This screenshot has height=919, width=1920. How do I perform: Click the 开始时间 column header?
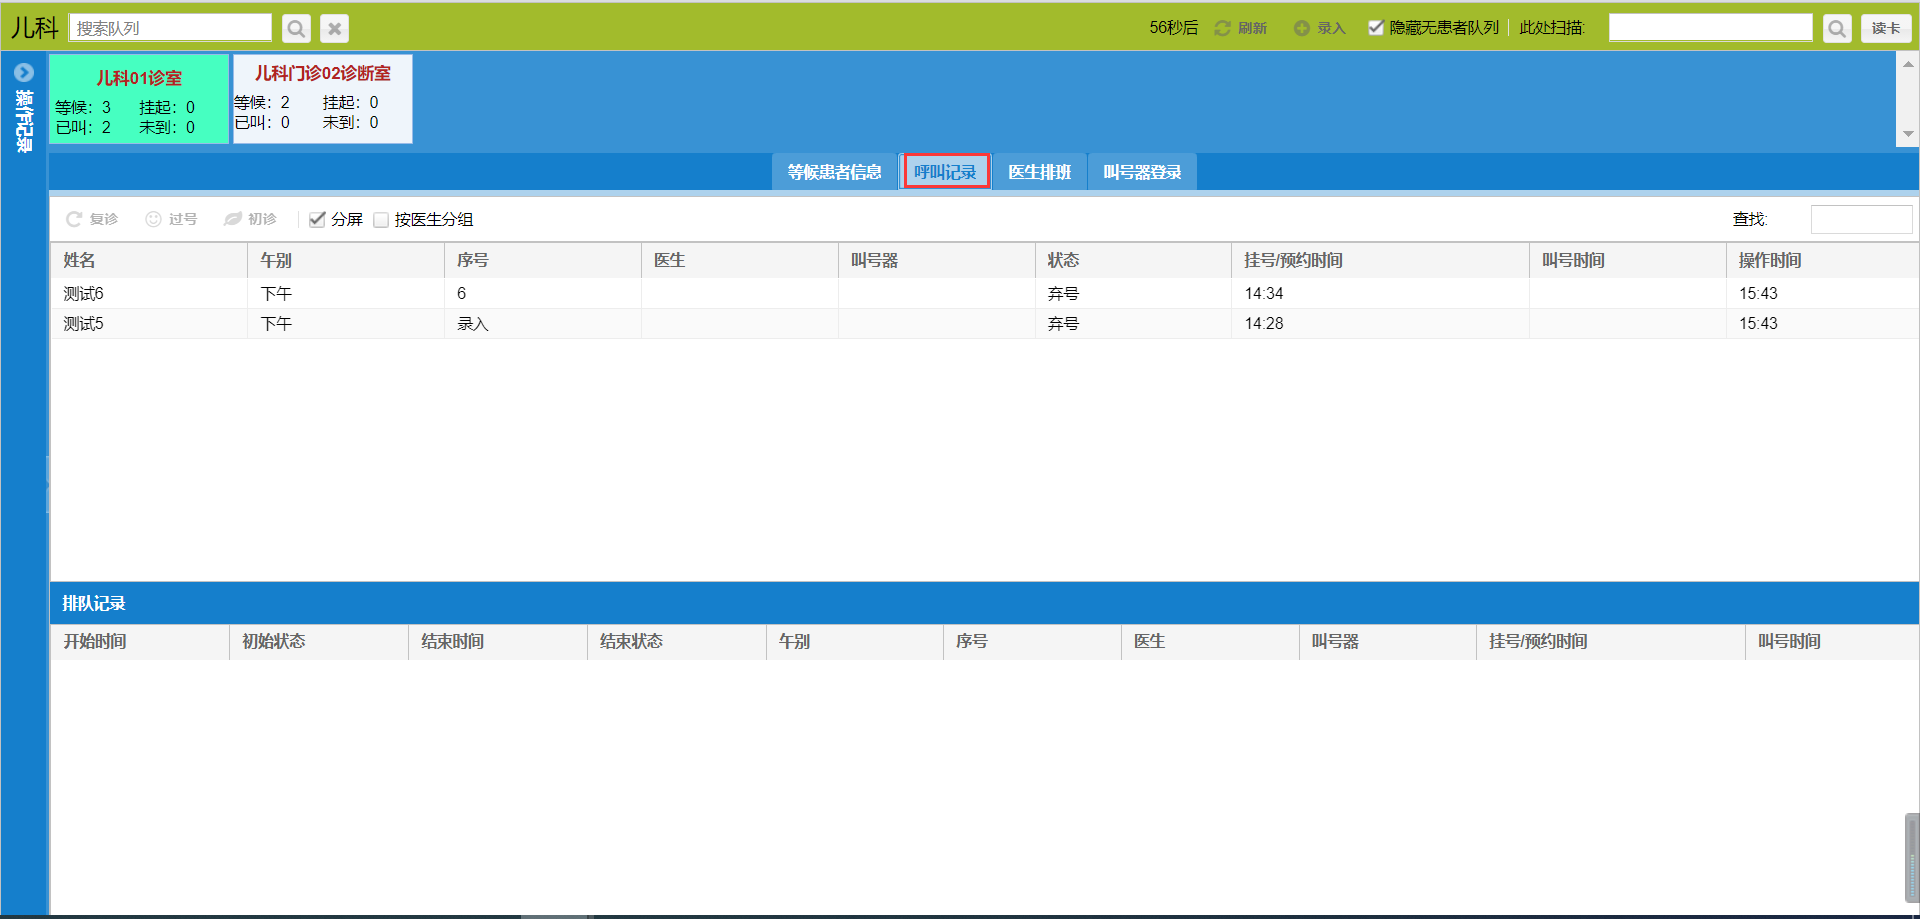point(140,642)
